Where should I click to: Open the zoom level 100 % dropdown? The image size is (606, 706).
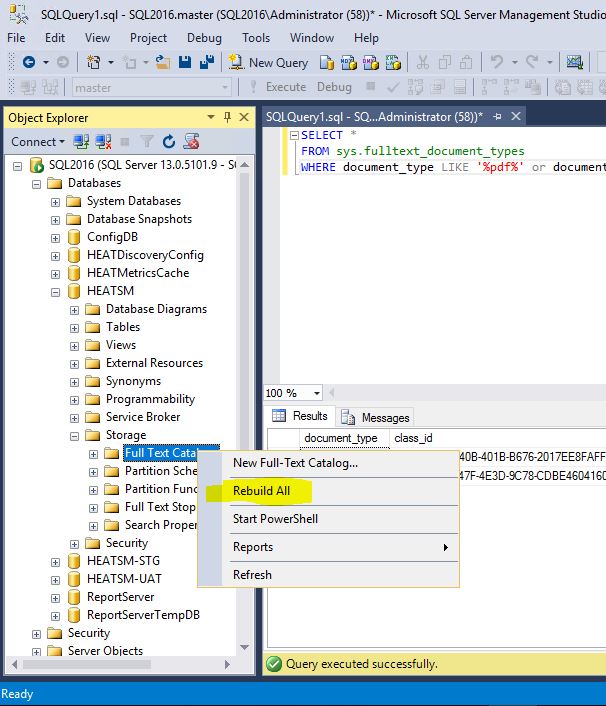(316, 393)
